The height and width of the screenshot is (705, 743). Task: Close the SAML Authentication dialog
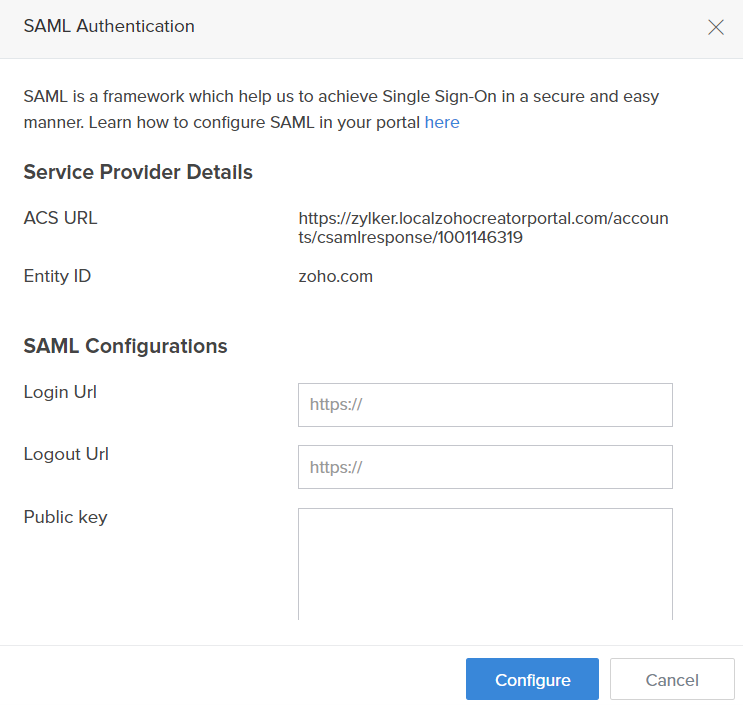716,28
